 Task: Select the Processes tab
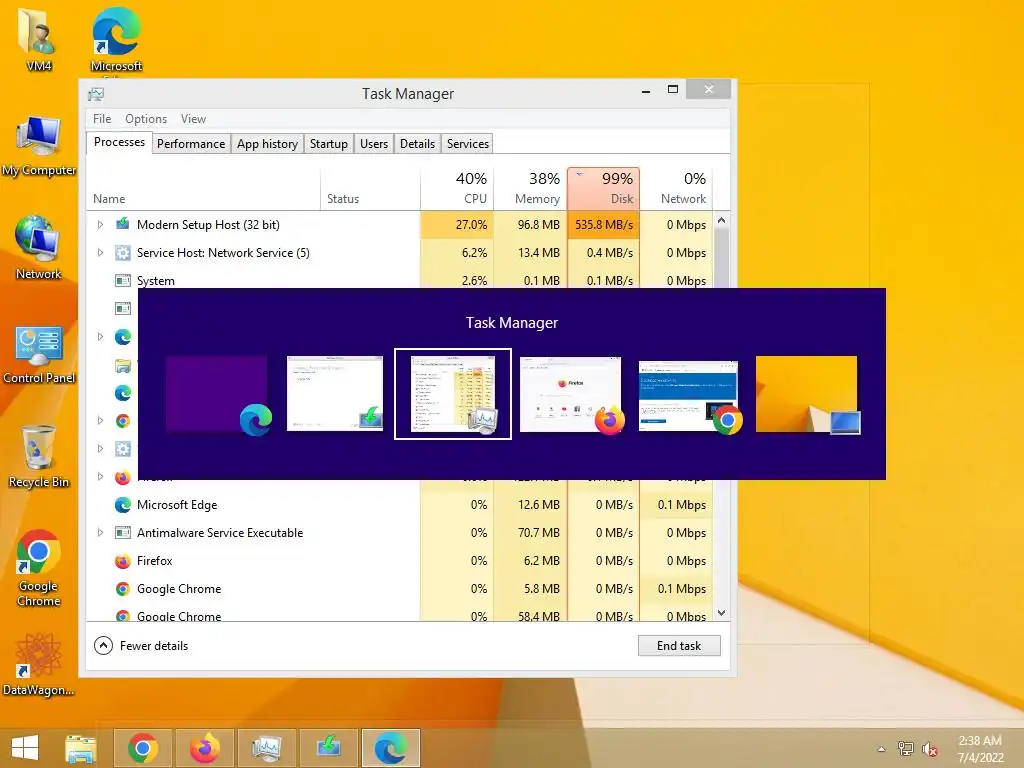click(x=120, y=142)
